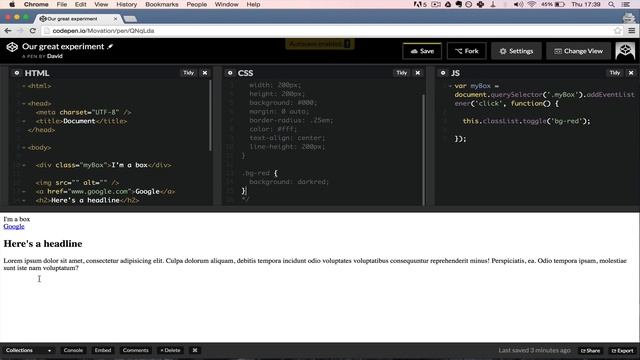640x360 pixels.
Task: Share this pen
Action: tap(591, 351)
